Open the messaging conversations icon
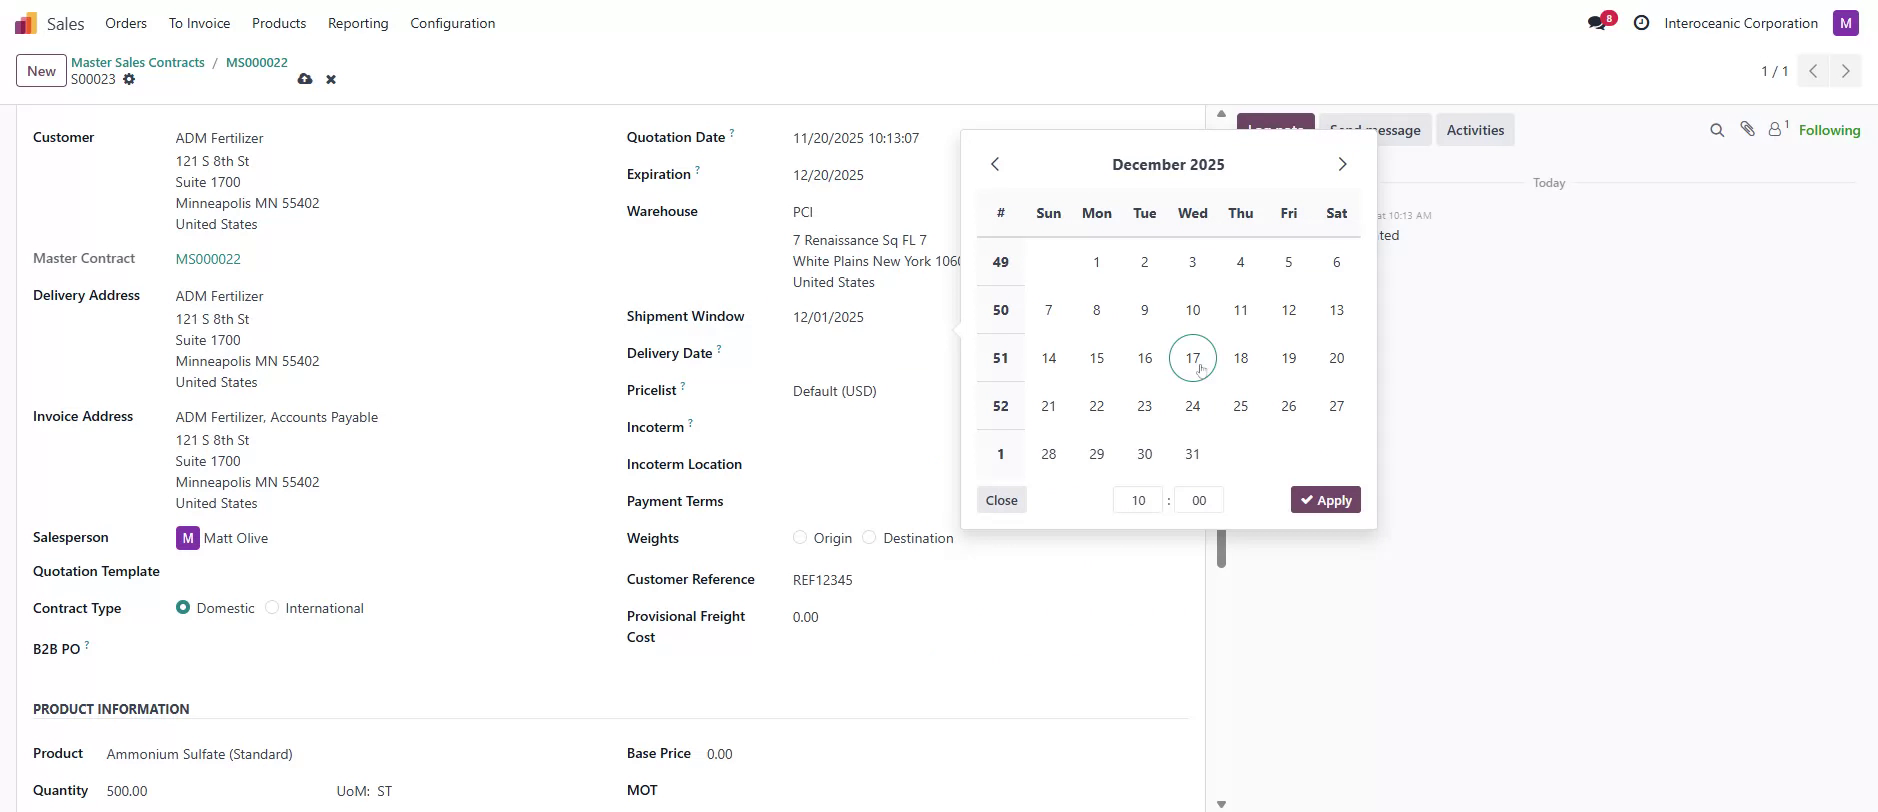Viewport: 1878px width, 812px height. pos(1597,23)
